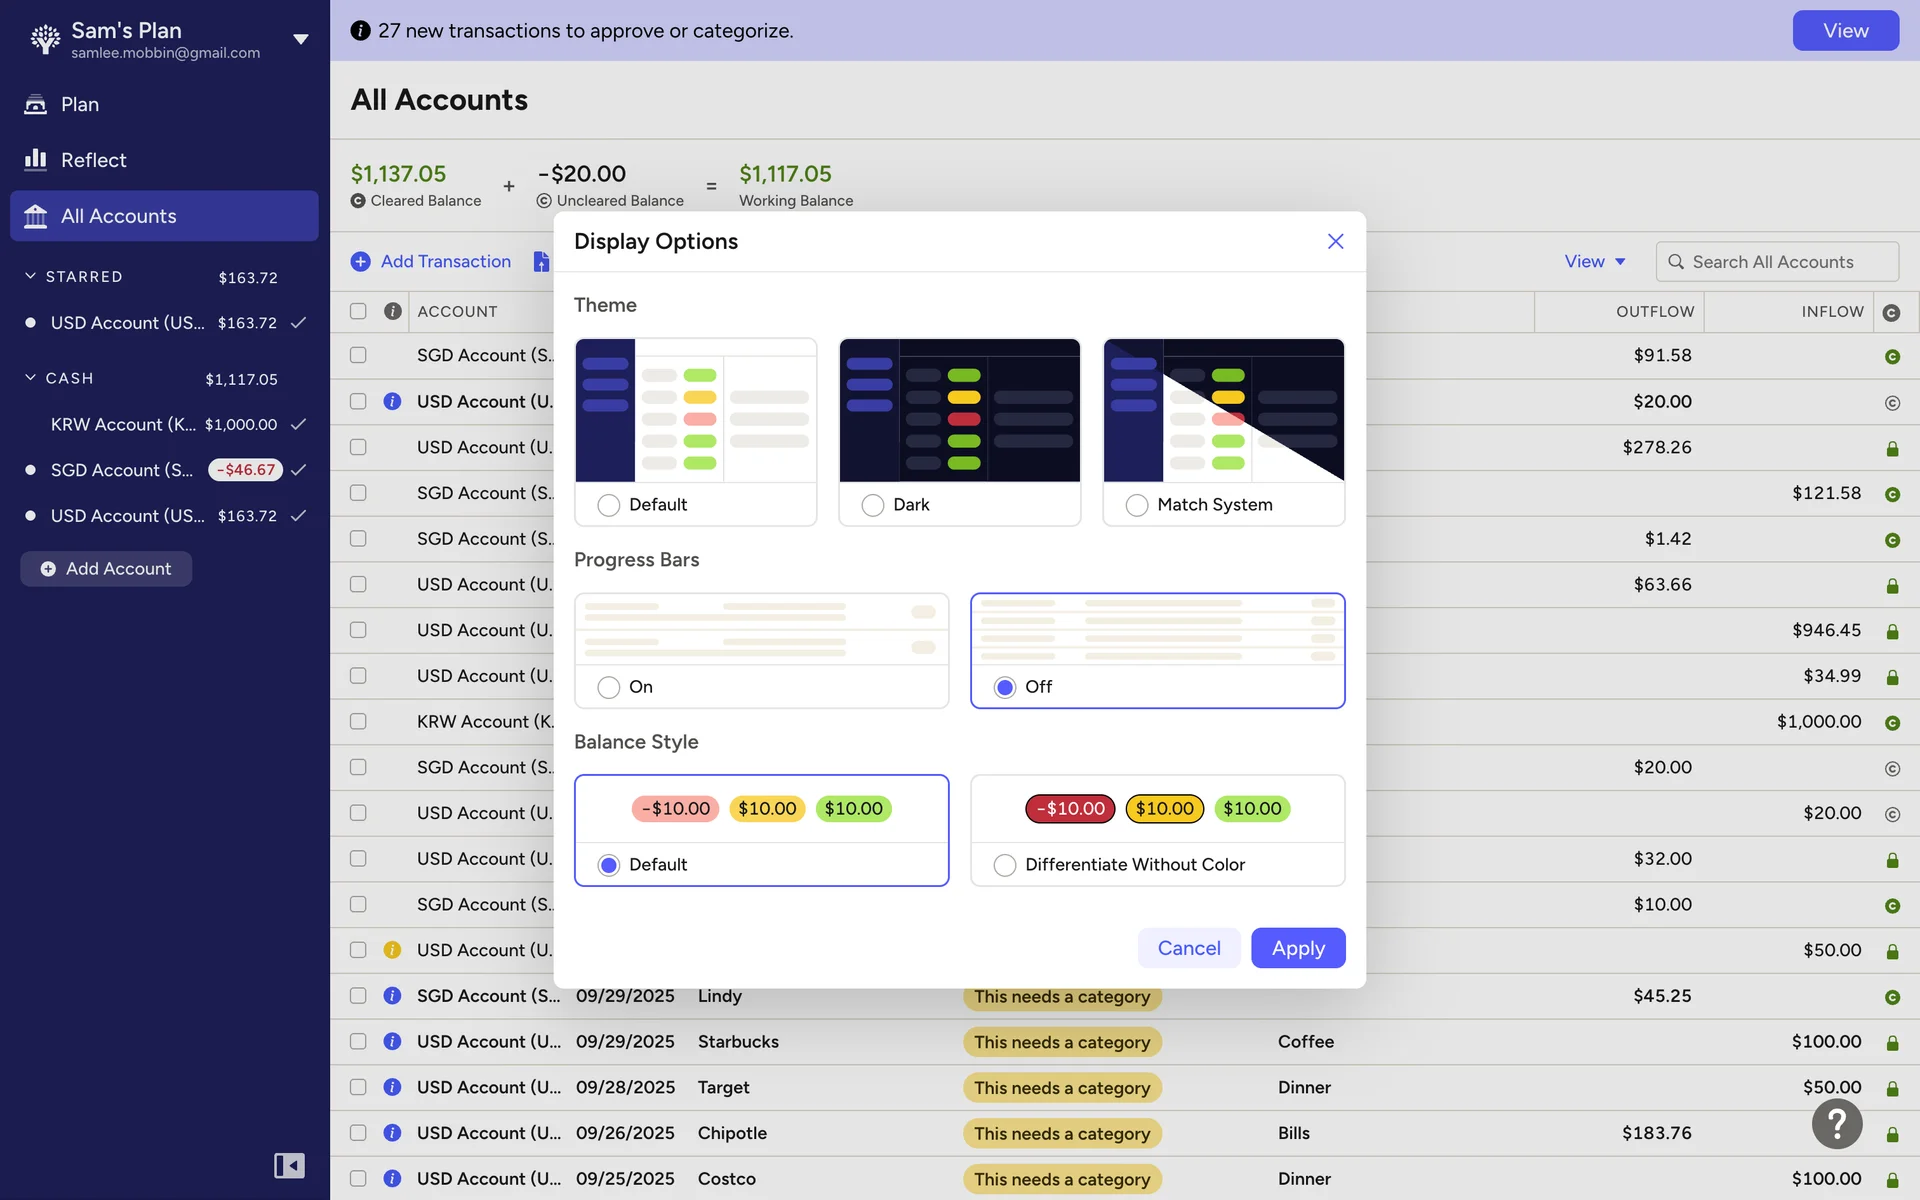Check the Chipotle transaction checkbox

(358, 1133)
